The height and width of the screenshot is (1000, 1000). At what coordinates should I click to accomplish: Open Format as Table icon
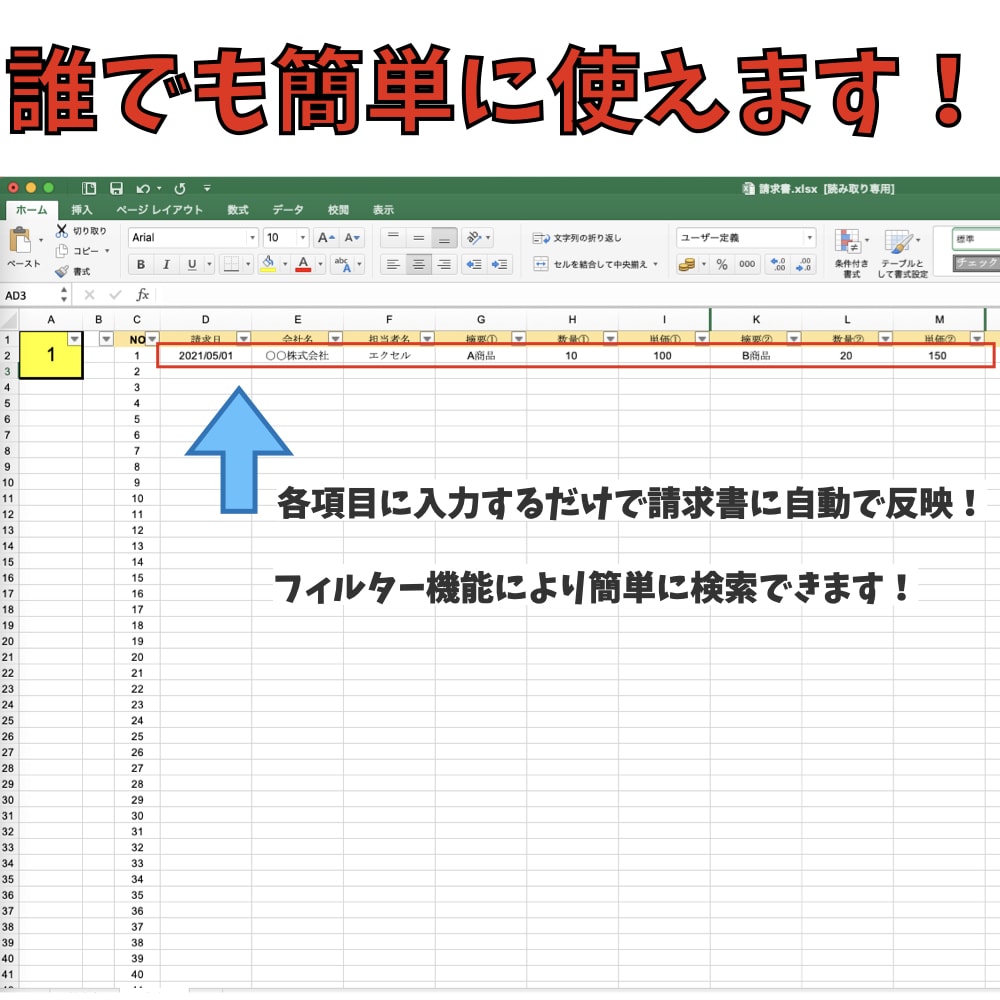pos(898,242)
